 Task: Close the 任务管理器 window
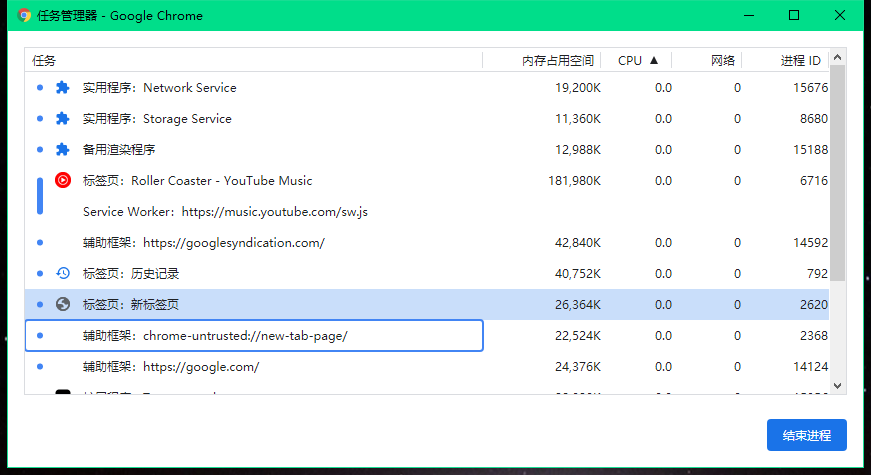tap(840, 16)
